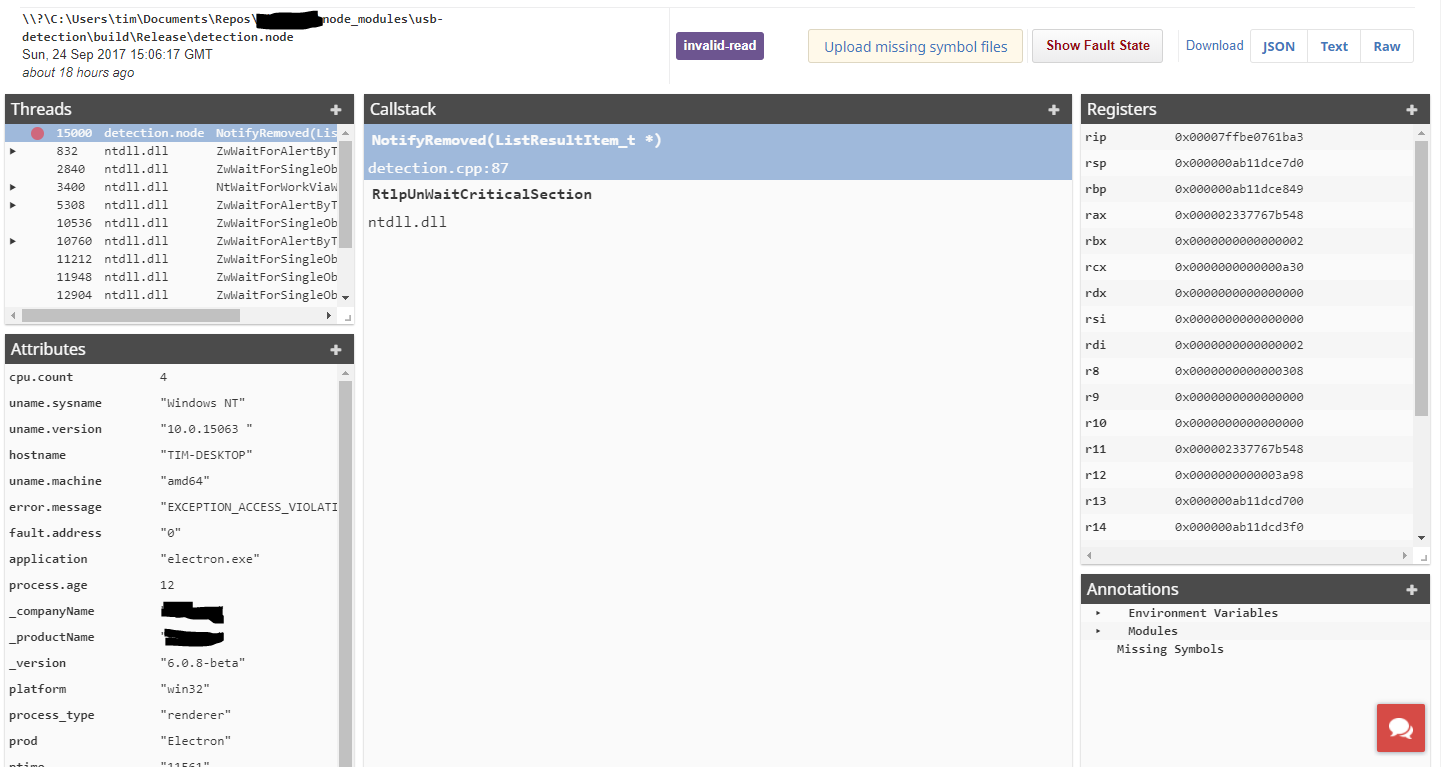Screen dimensions: 1441x767
Task: Download crash in Raw format
Action: 1387,46
